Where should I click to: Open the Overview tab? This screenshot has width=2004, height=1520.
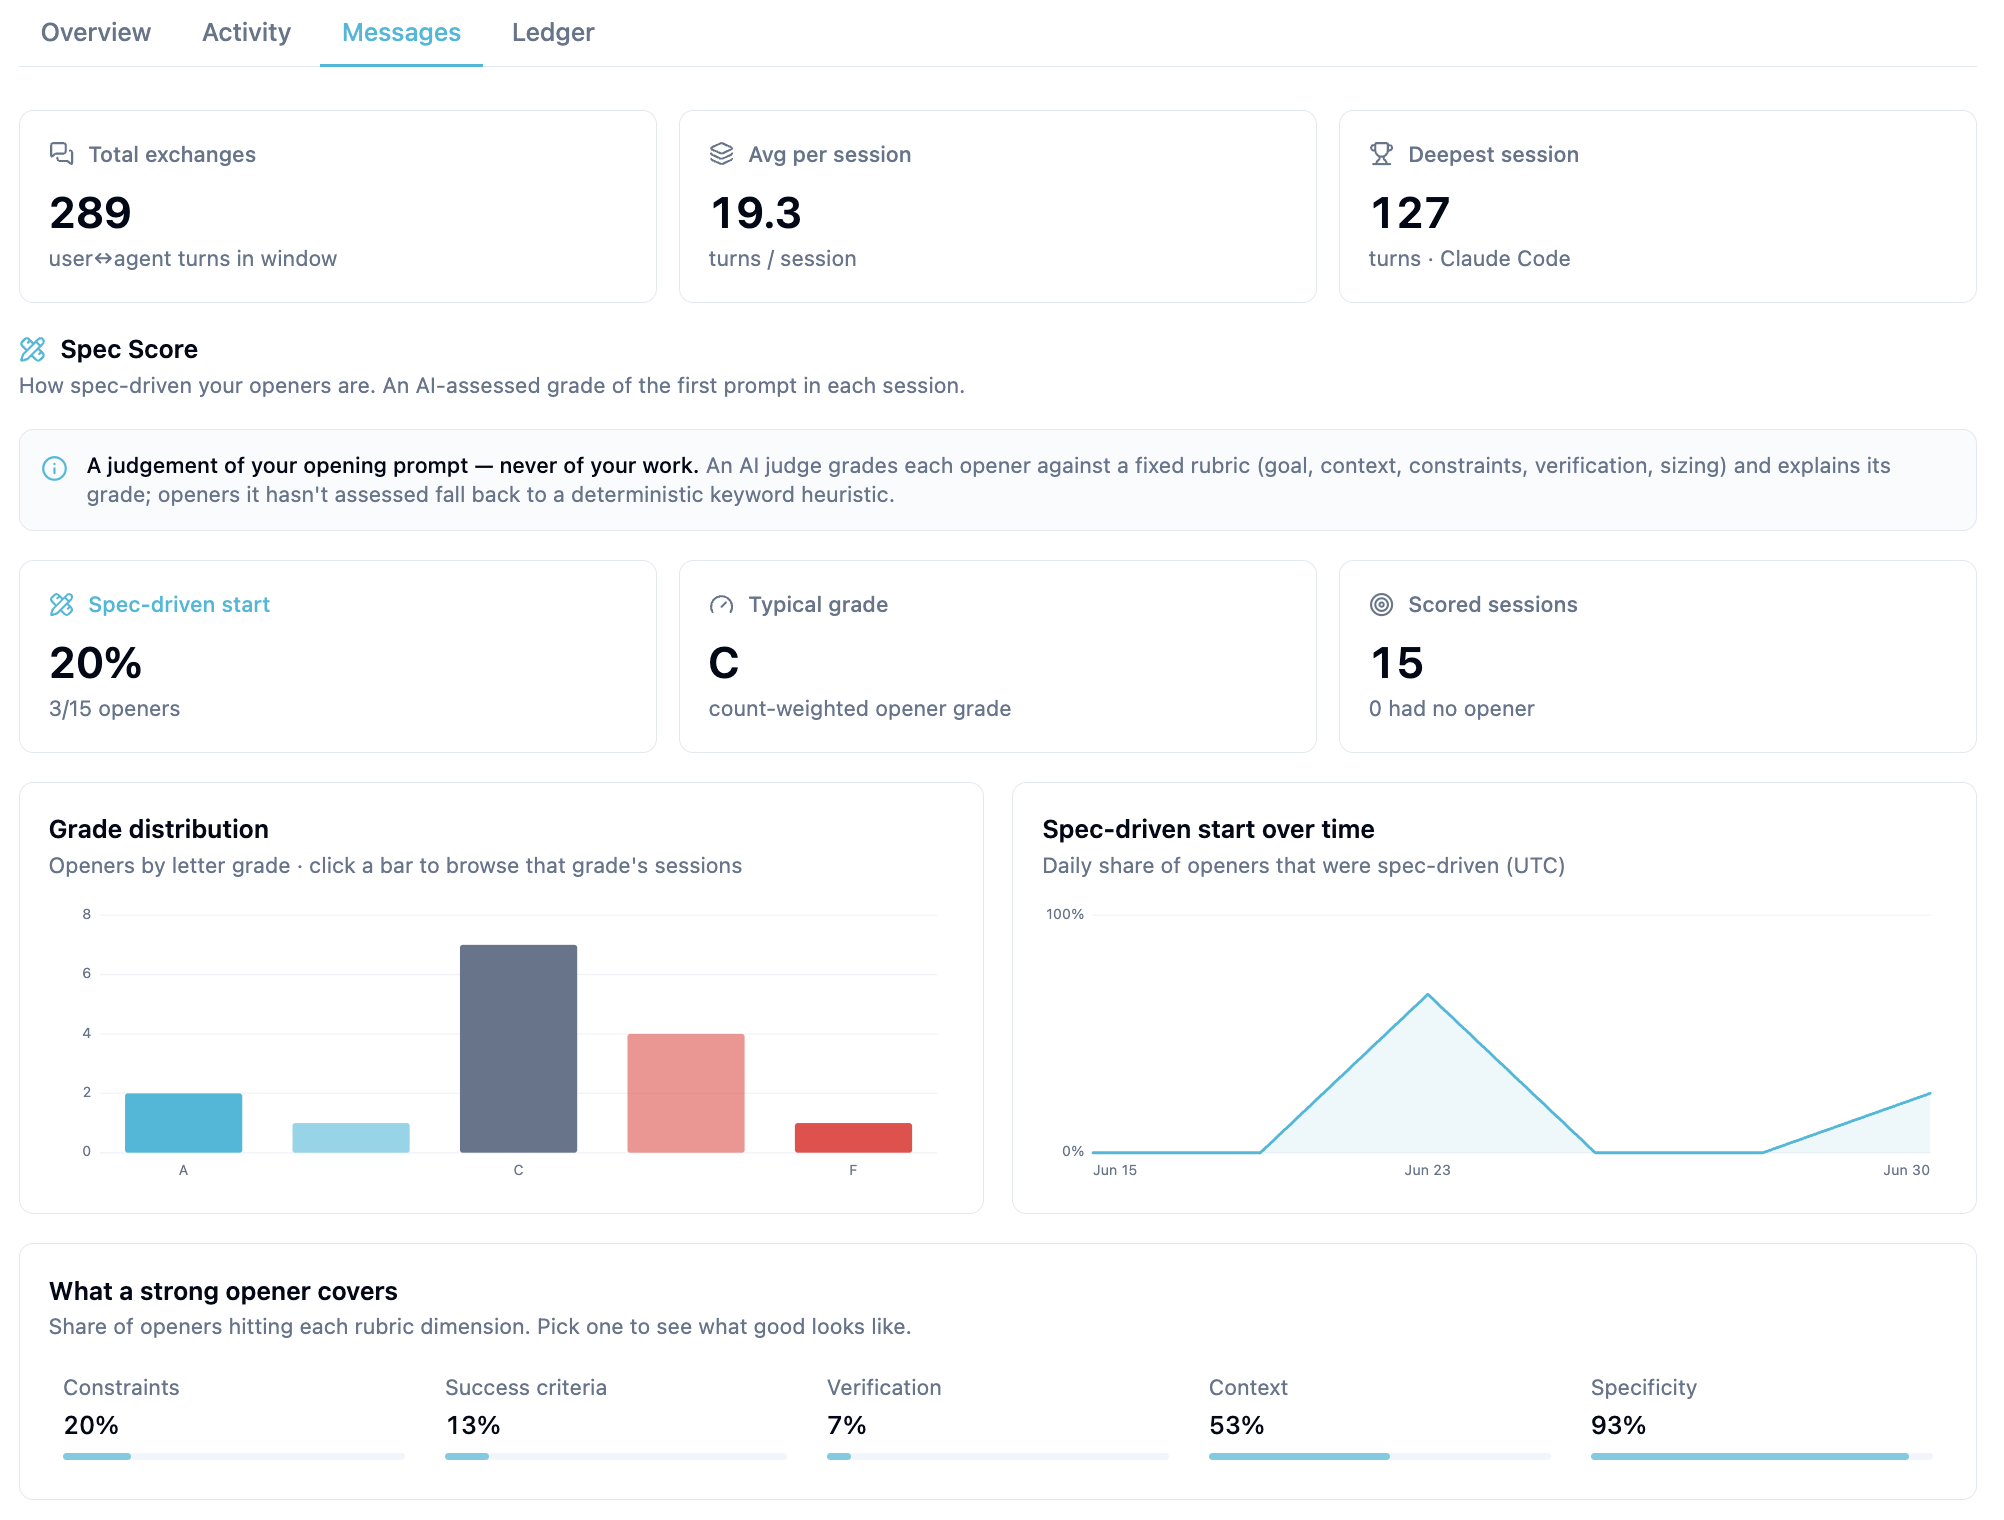(96, 33)
